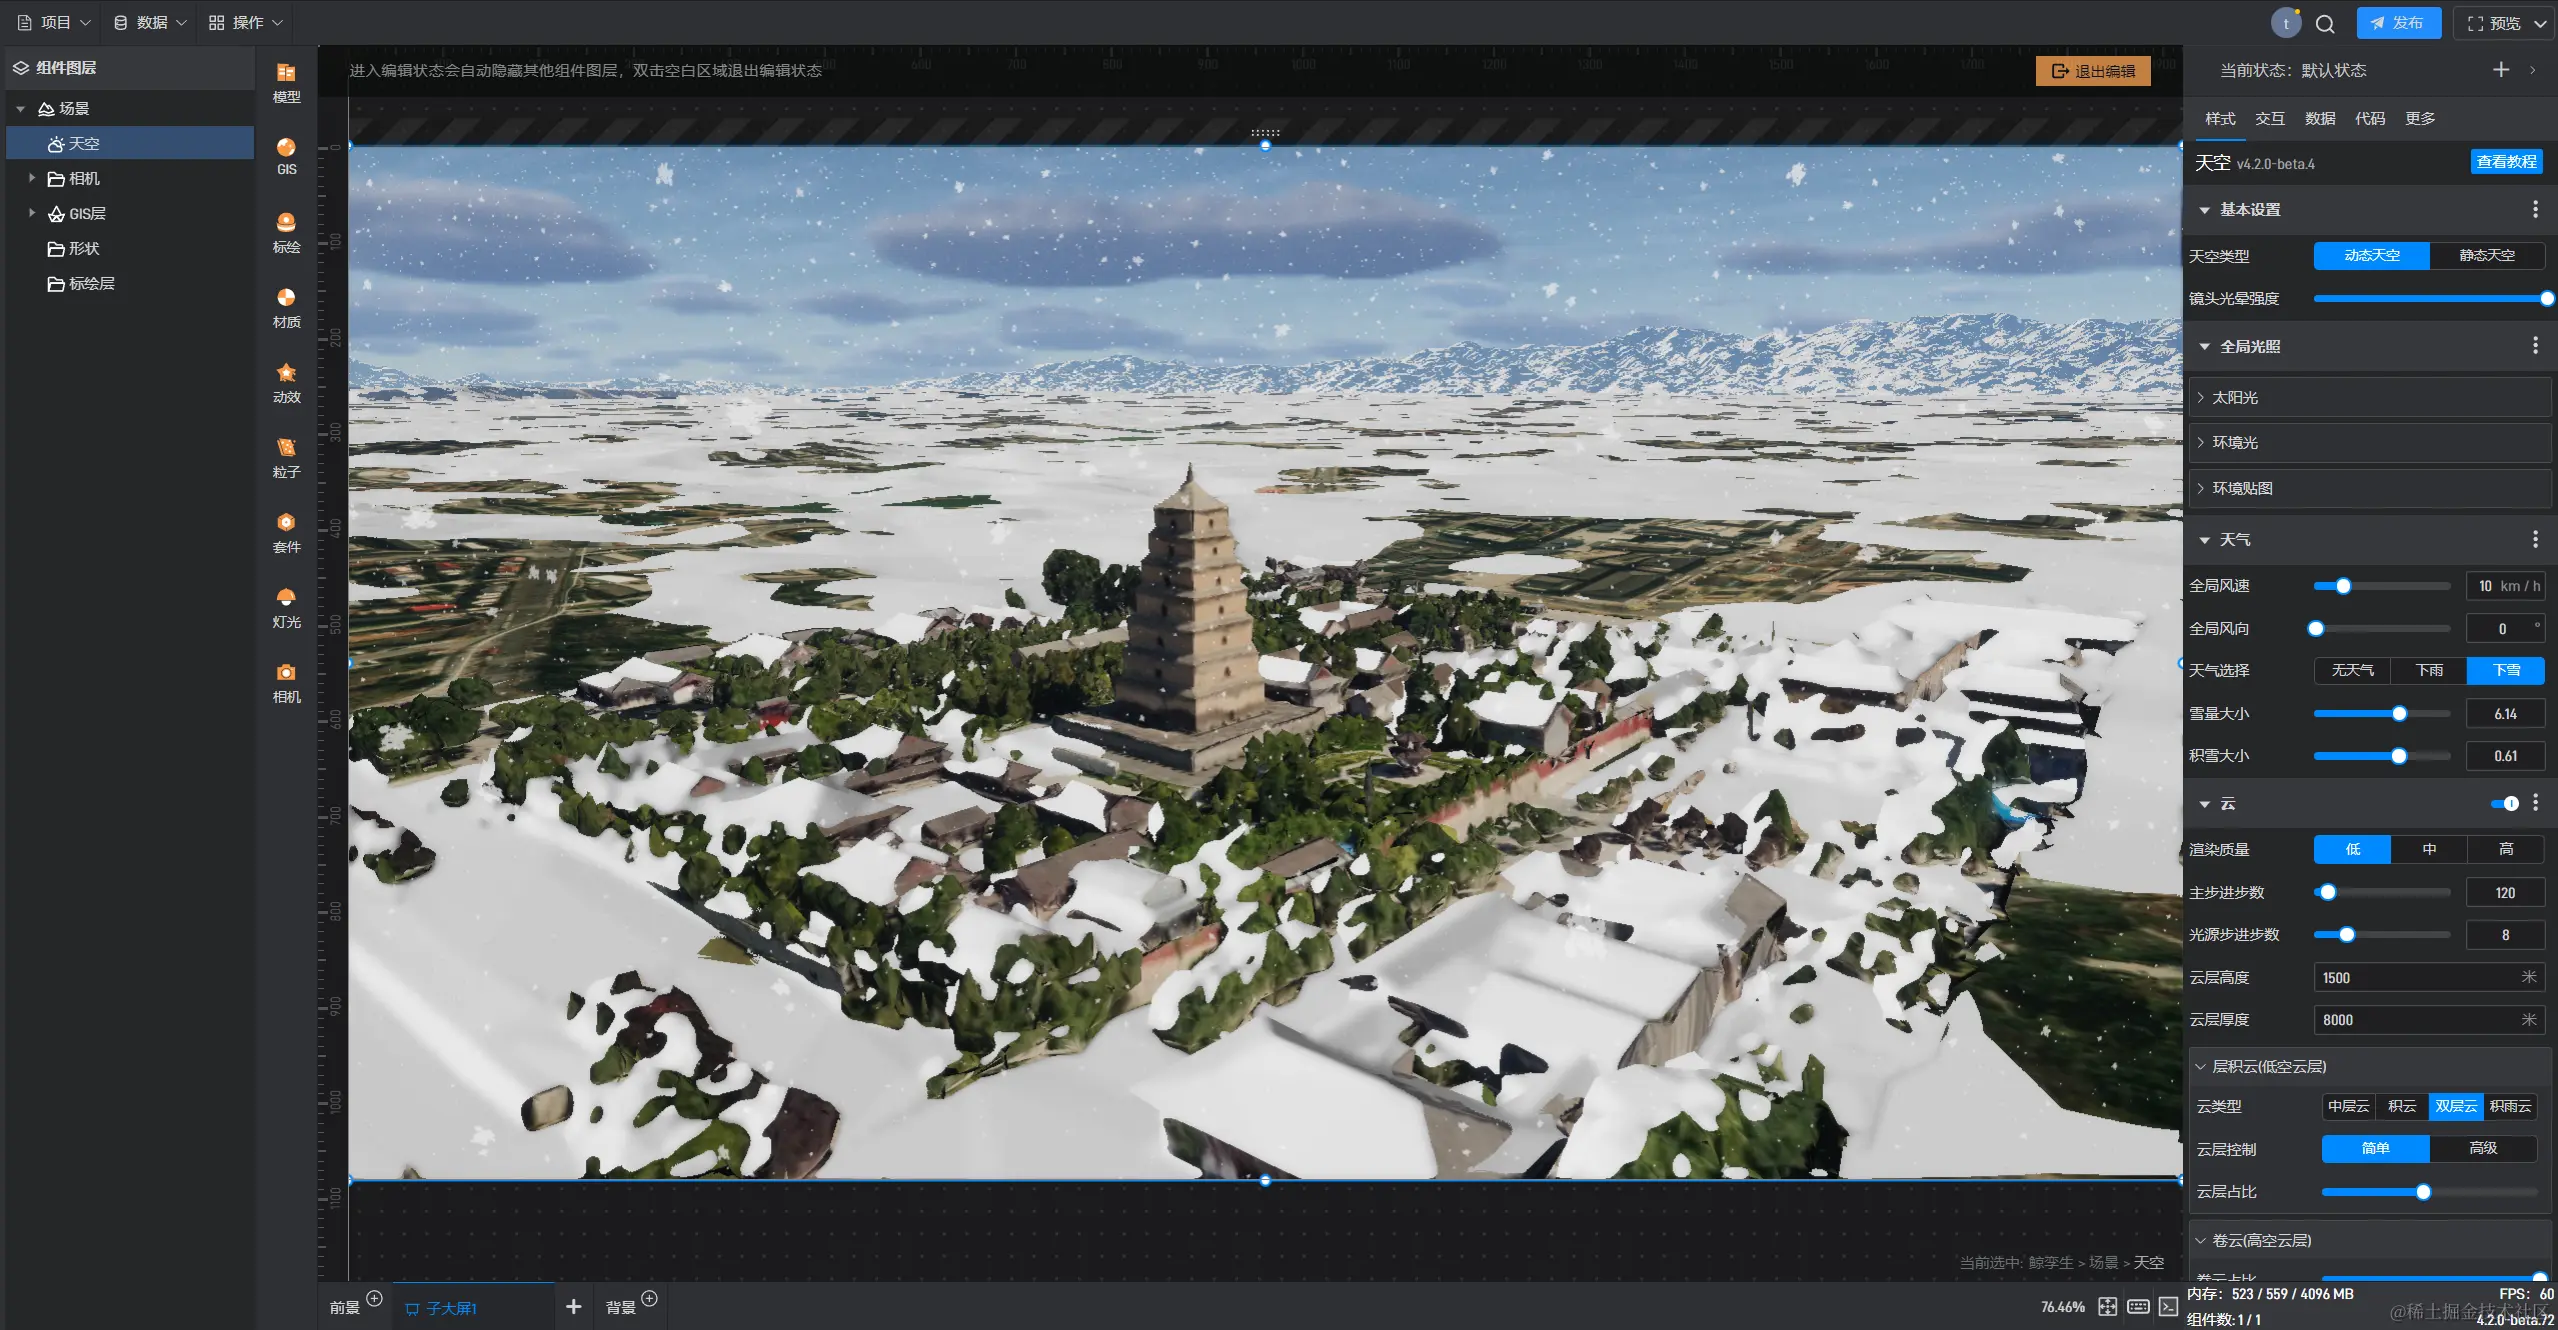Image resolution: width=2558 pixels, height=1330 pixels.
Task: Expand the 相机 tree node
Action: coord(32,178)
